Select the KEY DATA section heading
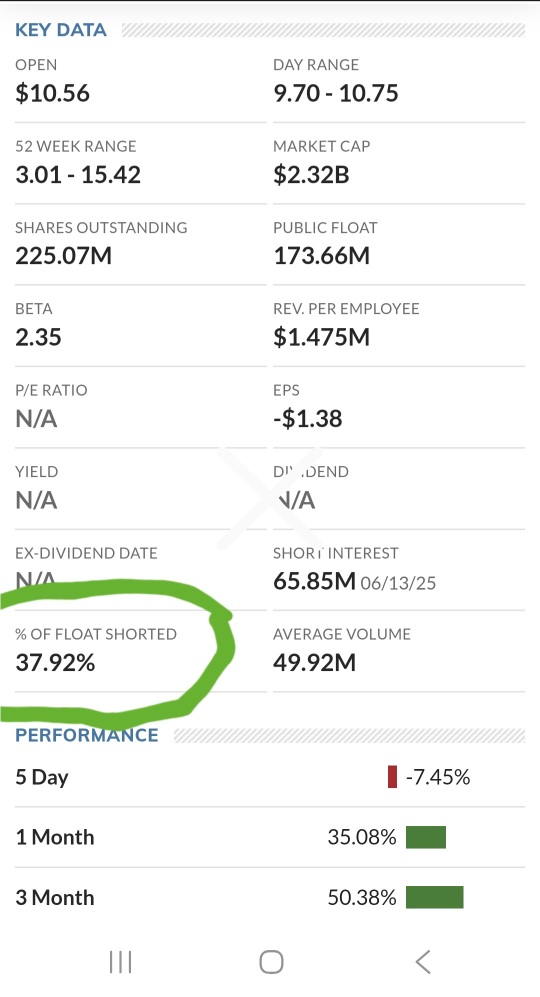540x997 pixels. click(61, 30)
